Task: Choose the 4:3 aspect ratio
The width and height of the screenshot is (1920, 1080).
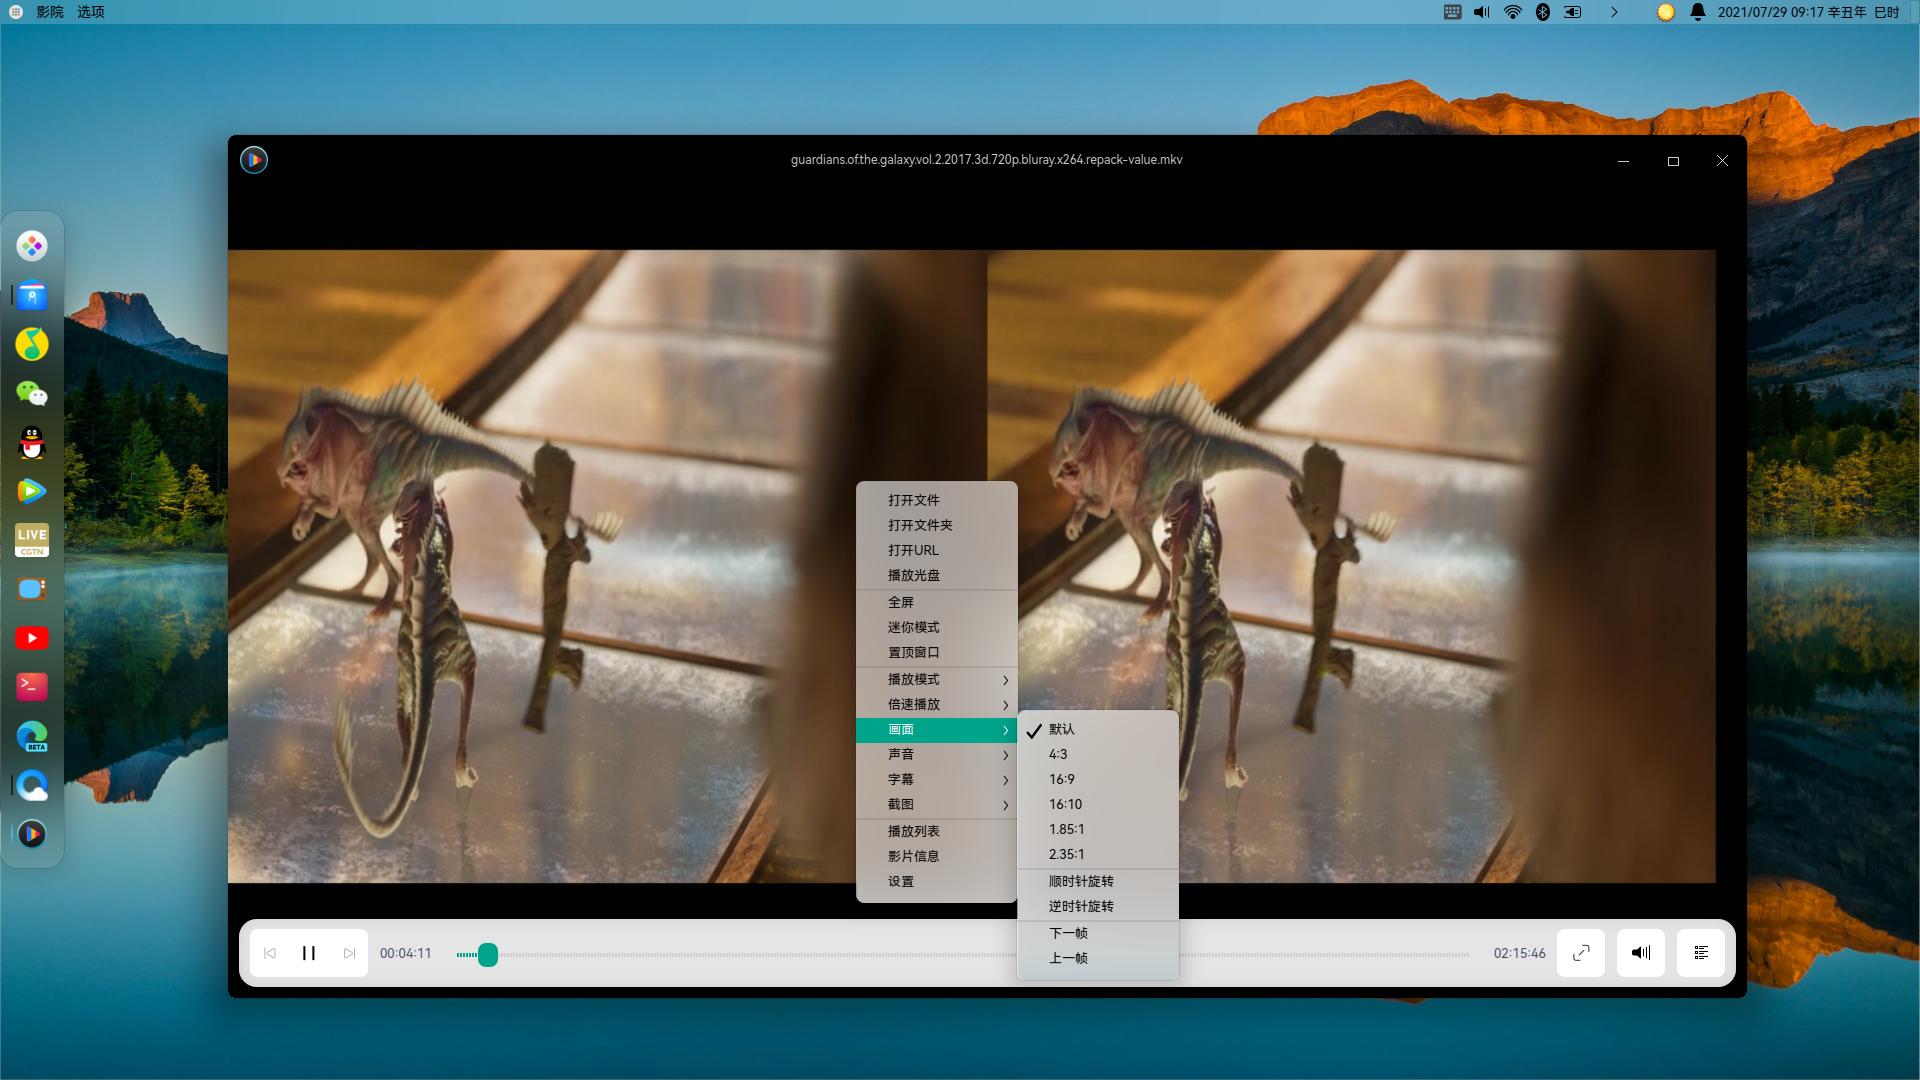Action: (x=1058, y=754)
